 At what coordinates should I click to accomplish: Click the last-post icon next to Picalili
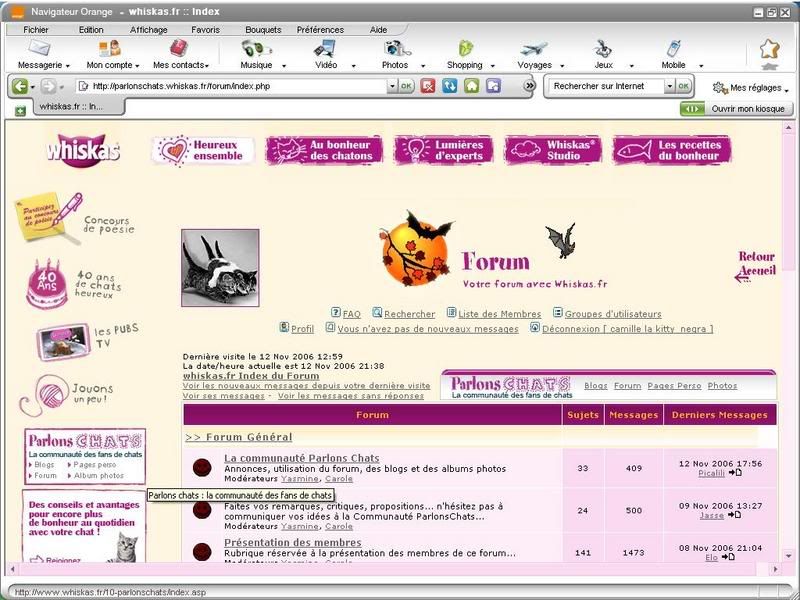point(735,473)
